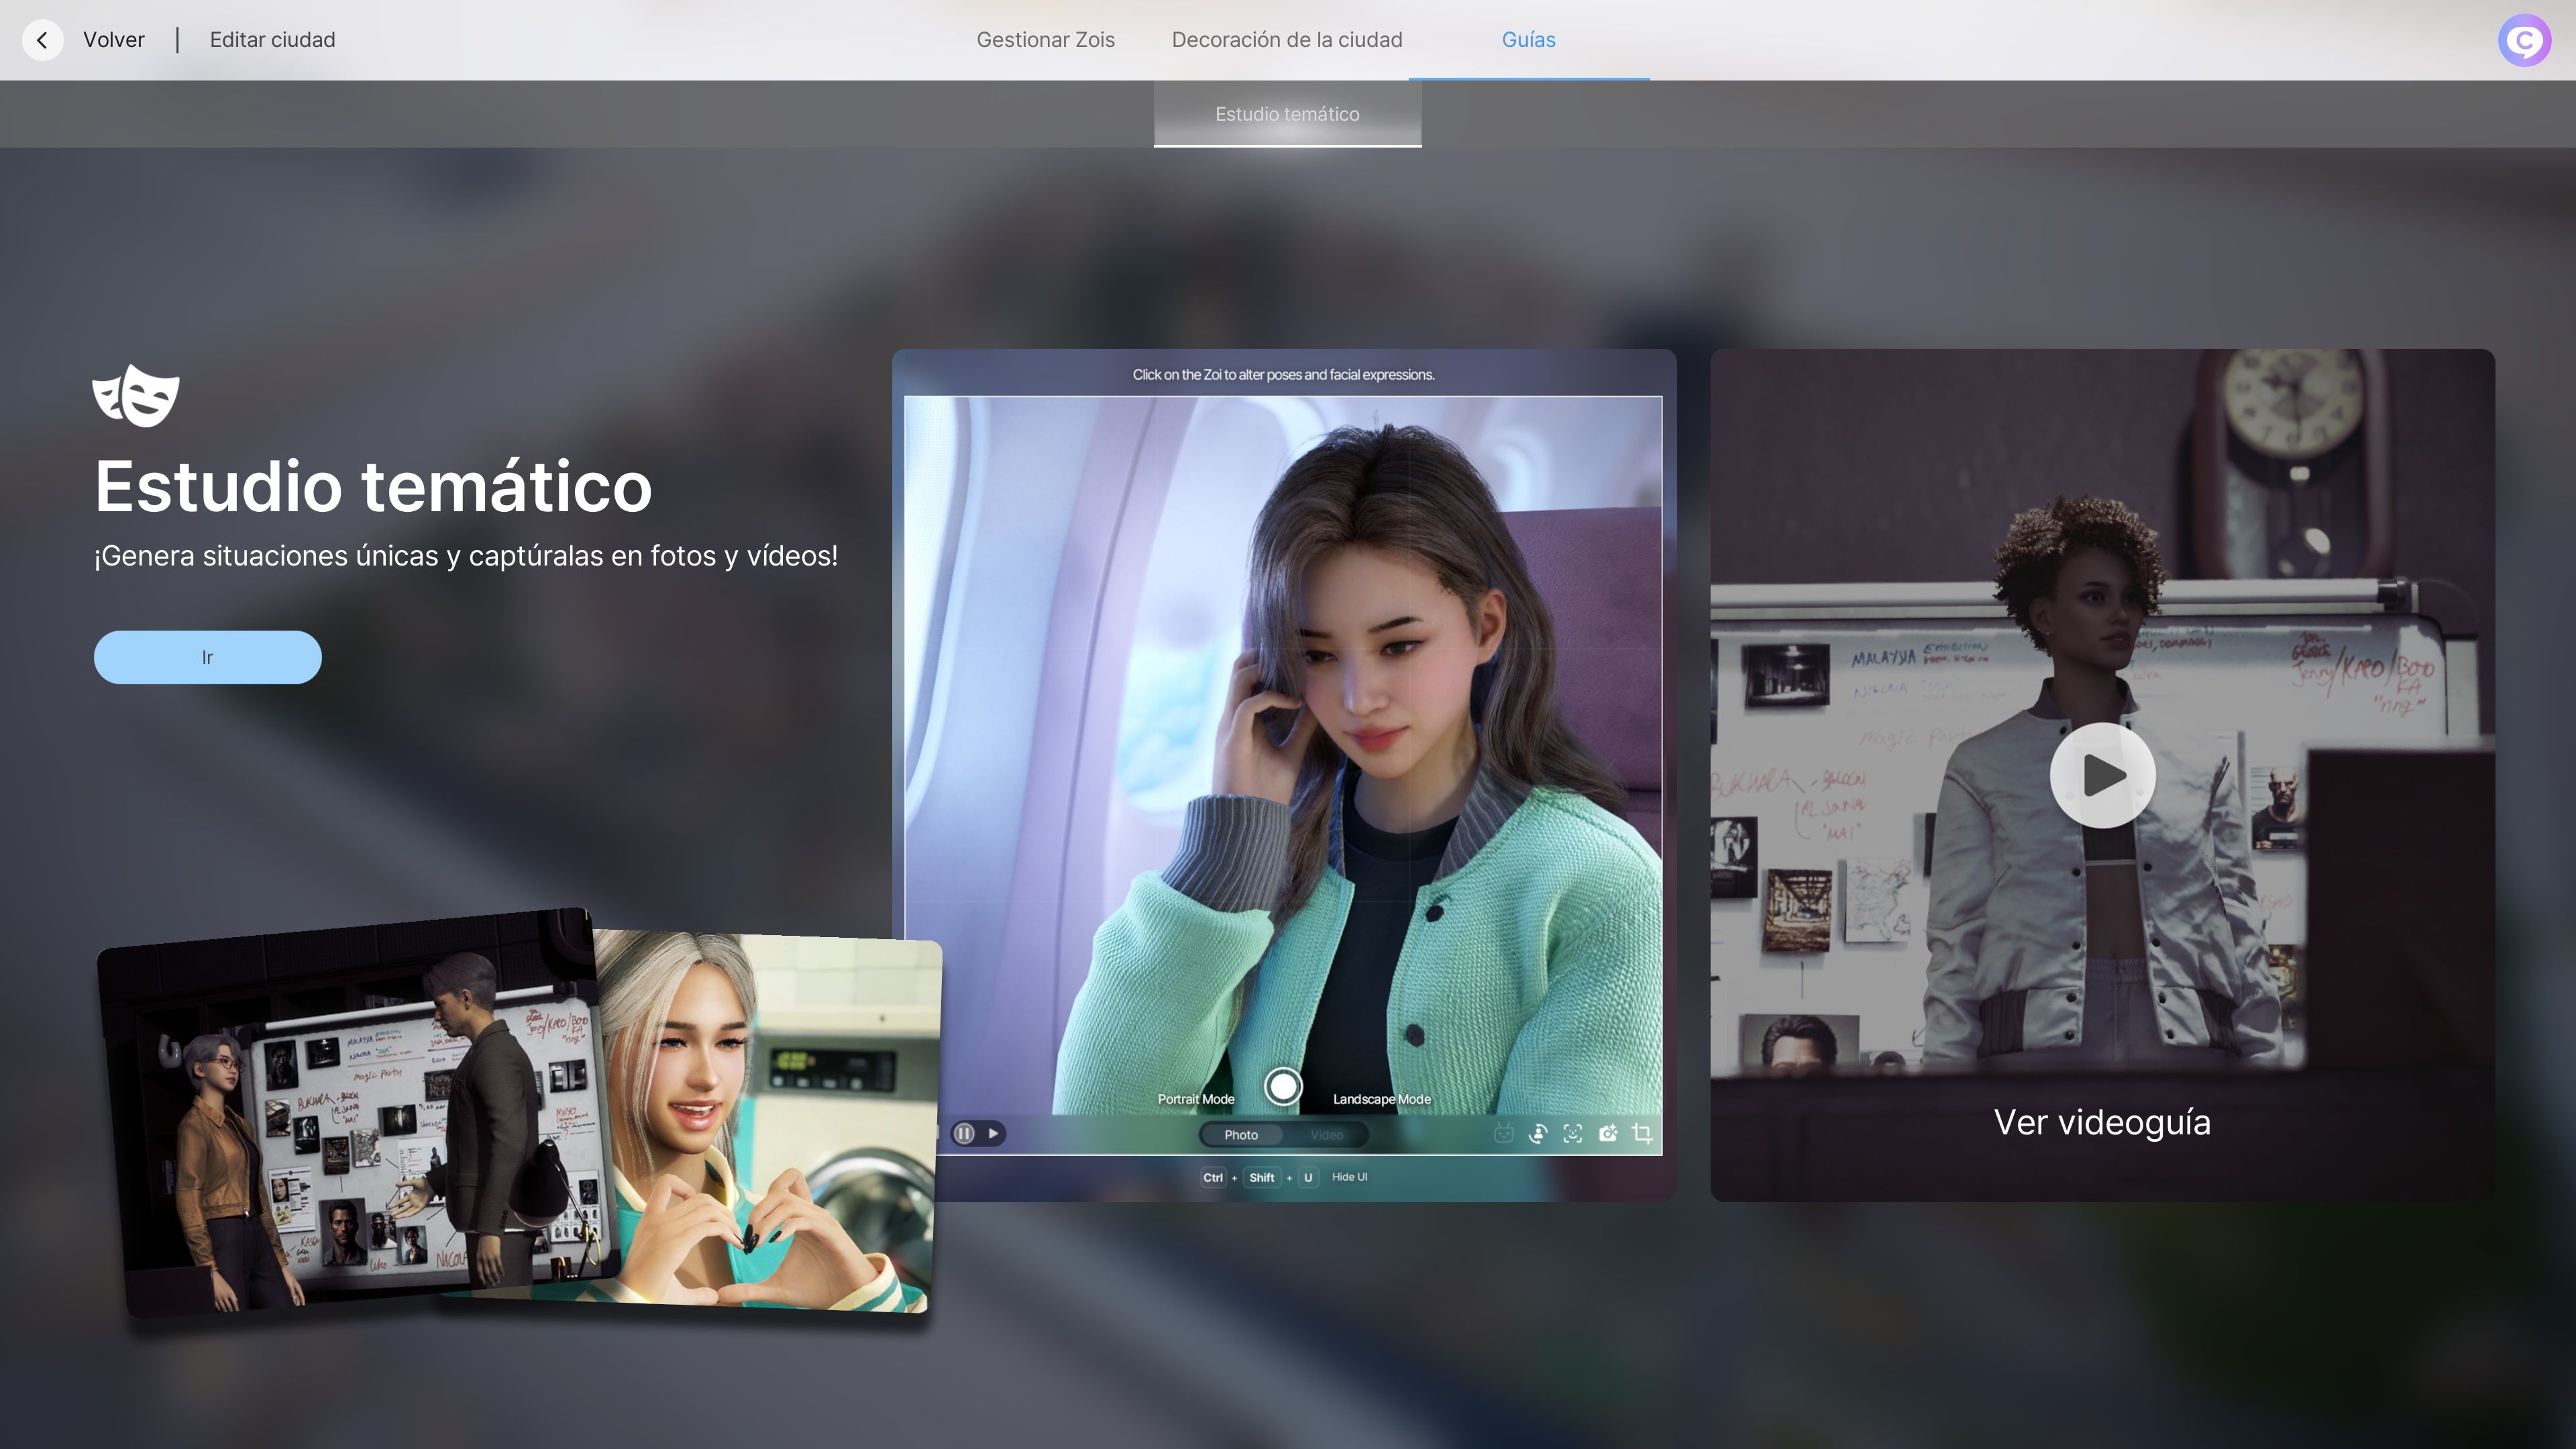Select the Estudio temático sub-tab
This screenshot has width=2576, height=1449.
(1287, 114)
